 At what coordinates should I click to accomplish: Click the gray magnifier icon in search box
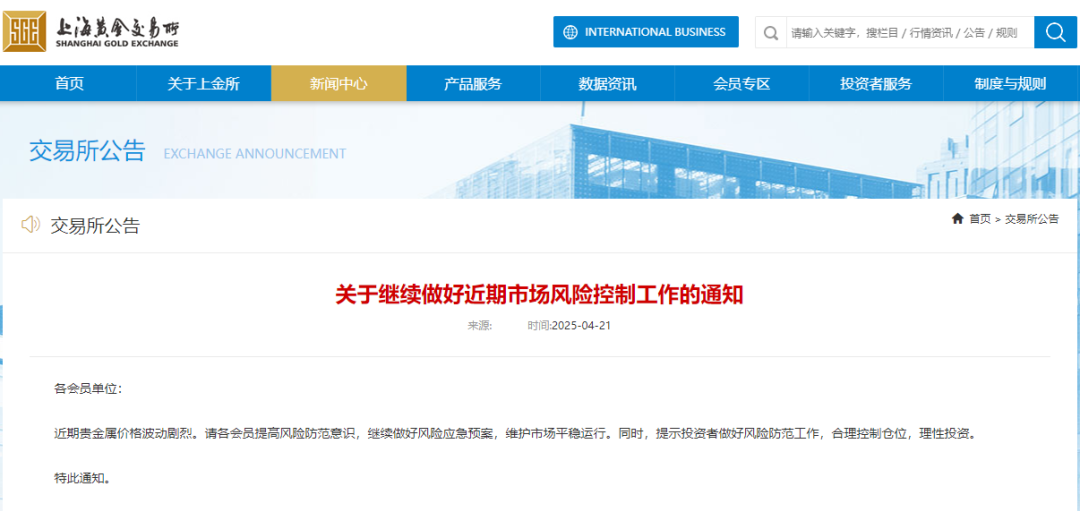tap(771, 32)
